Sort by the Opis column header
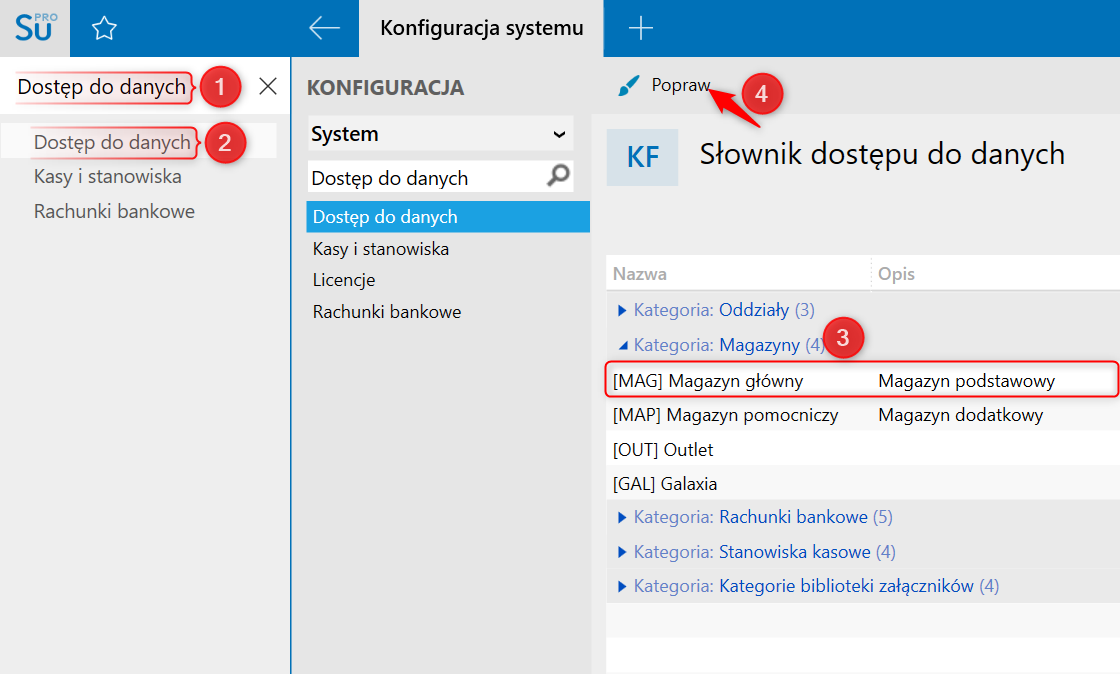This screenshot has width=1120, height=674. point(896,274)
